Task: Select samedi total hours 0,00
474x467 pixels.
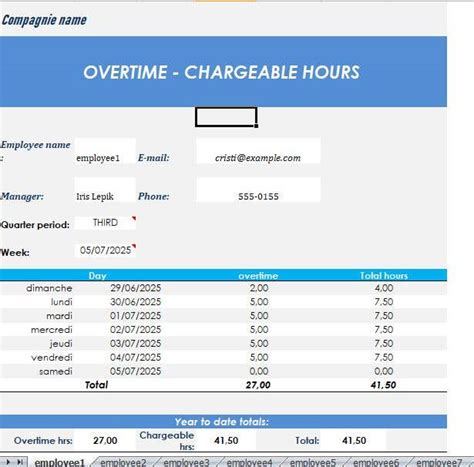Action: point(384,371)
